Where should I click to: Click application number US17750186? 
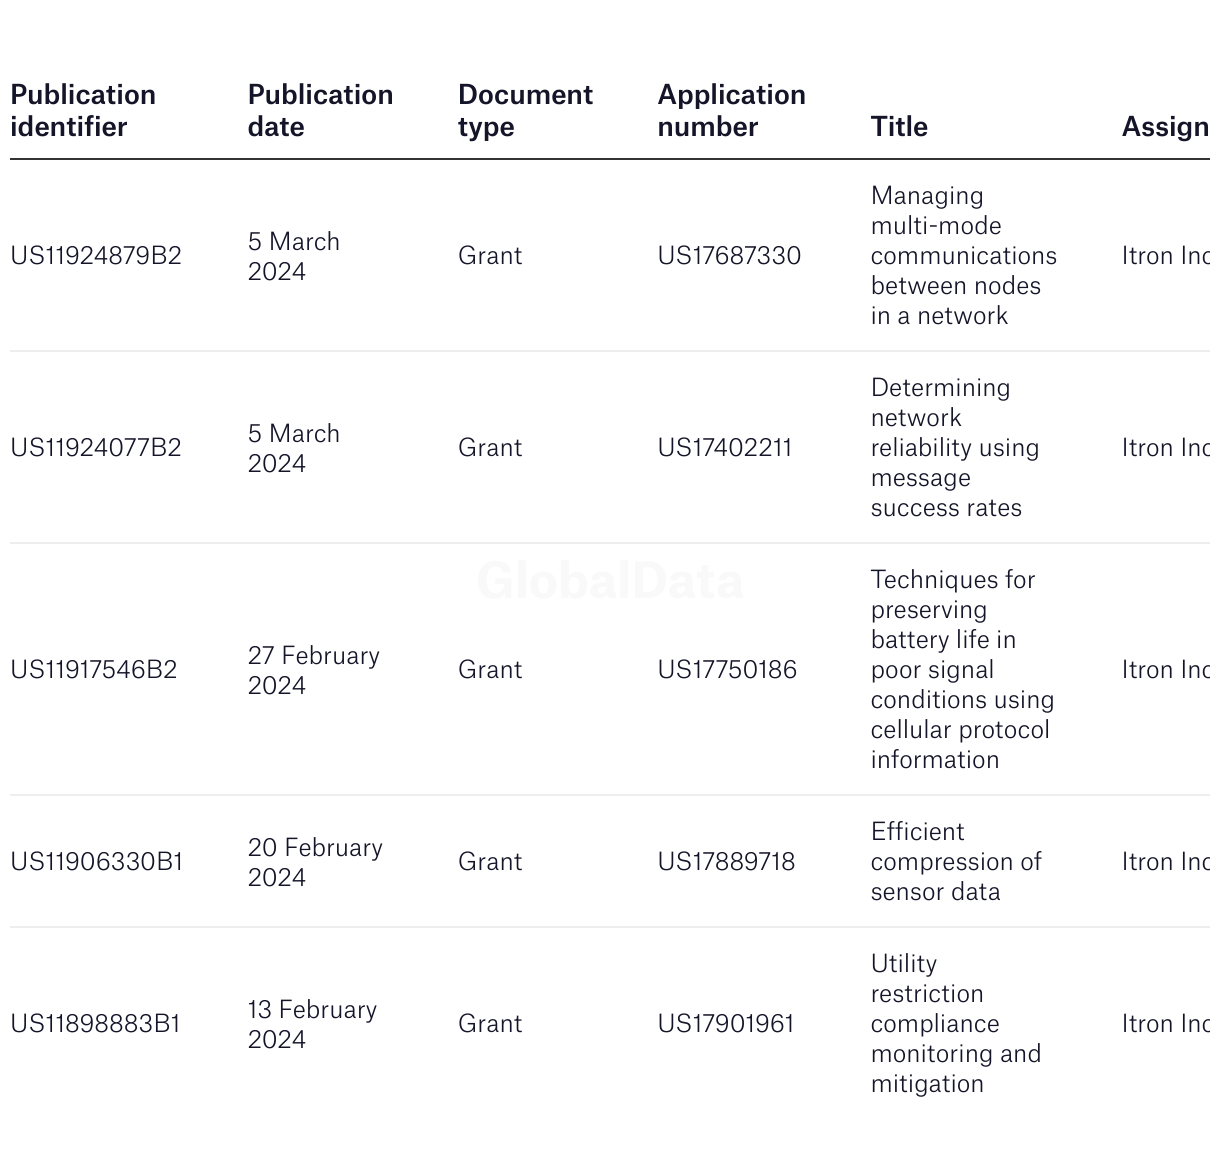point(727,670)
